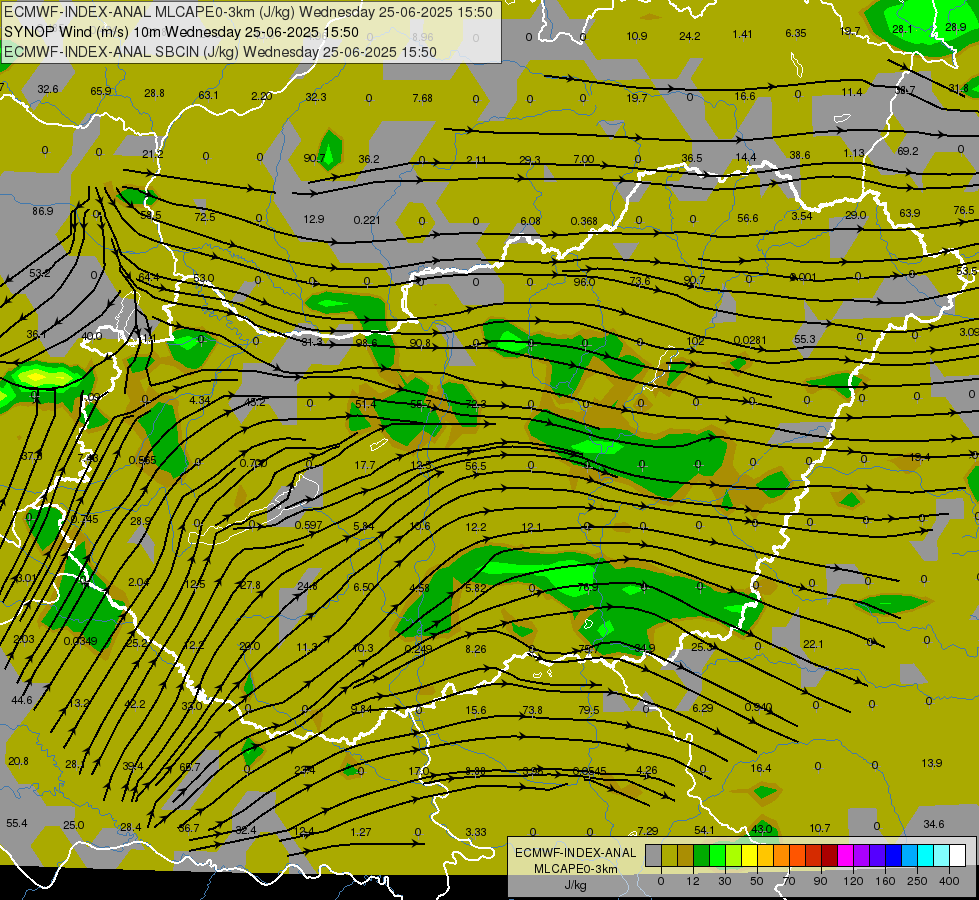Click the map value '0.597'
979x900 pixels.
click(308, 525)
